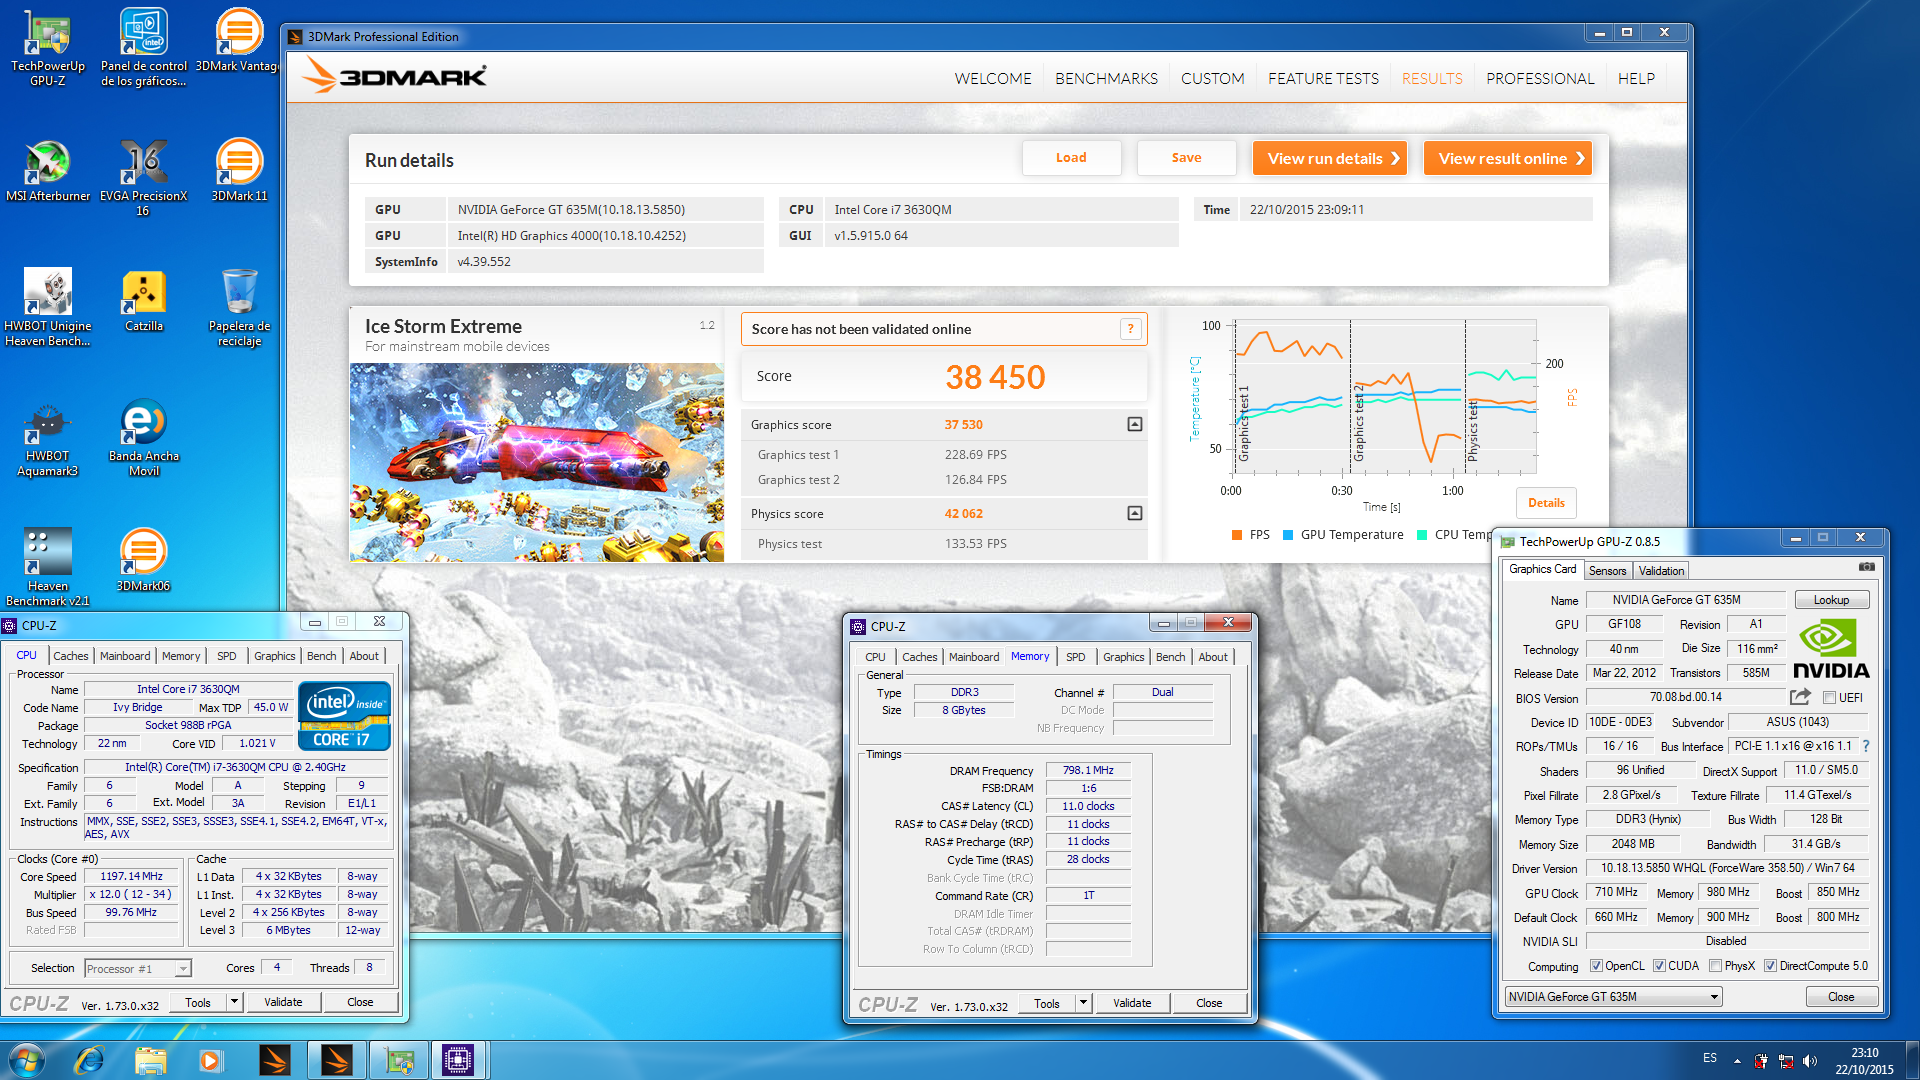Open Sensors tab in GPU-Z
This screenshot has height=1080, width=1920.
(1607, 570)
